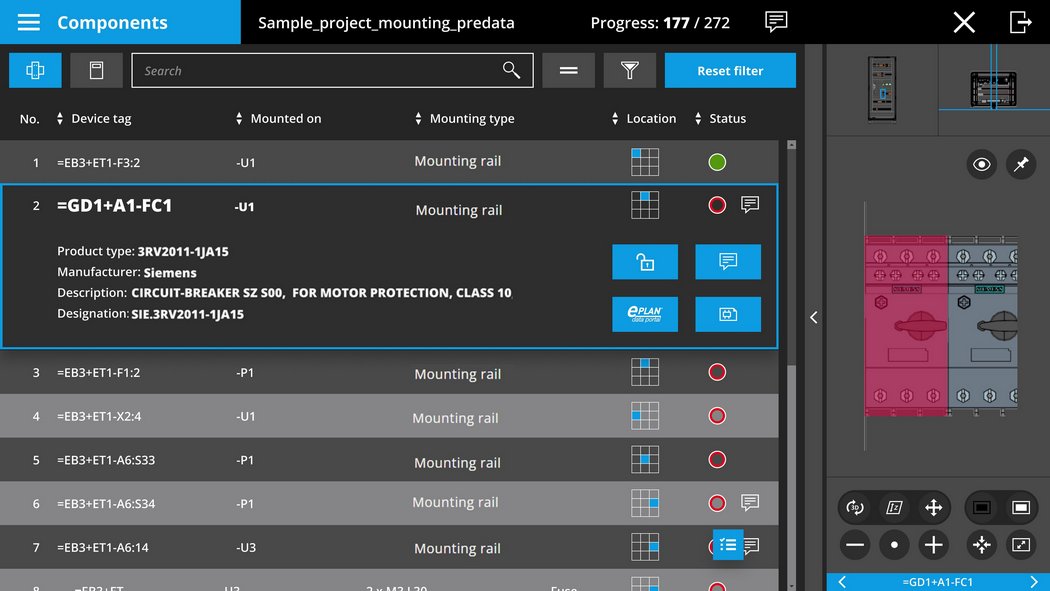Viewport: 1050px width, 591px height.
Task: Click the blue device view button in details
Action: (x=728, y=314)
